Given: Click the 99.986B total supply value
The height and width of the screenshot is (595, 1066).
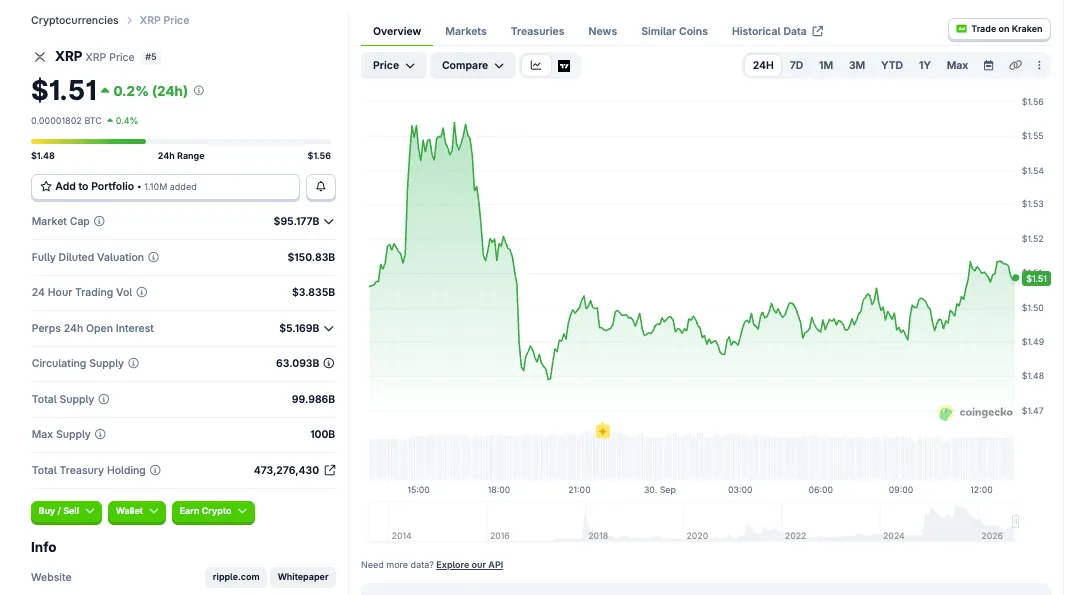Looking at the screenshot, I should pos(313,399).
